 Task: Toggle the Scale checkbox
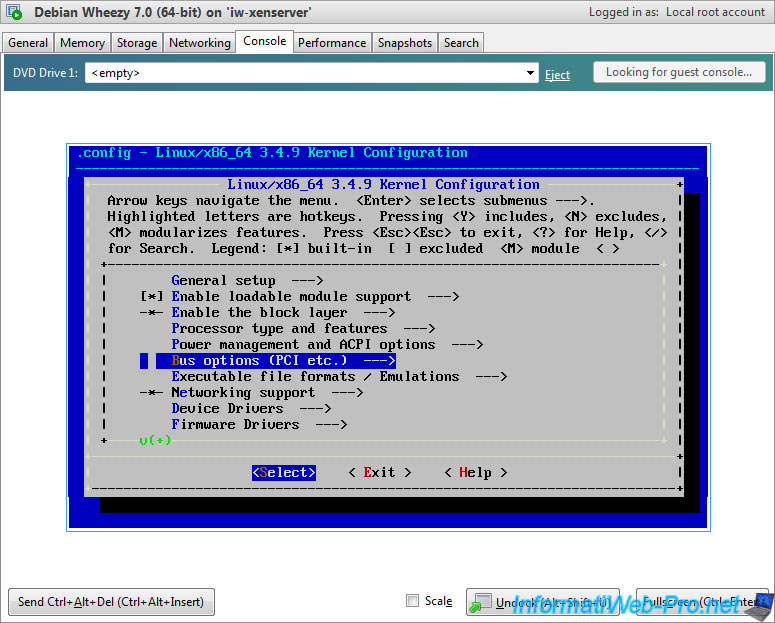coord(412,601)
